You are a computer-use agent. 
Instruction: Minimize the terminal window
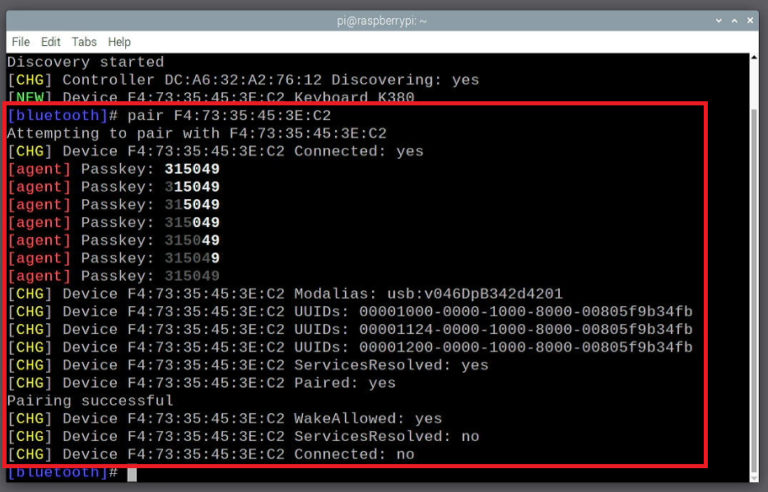click(721, 20)
